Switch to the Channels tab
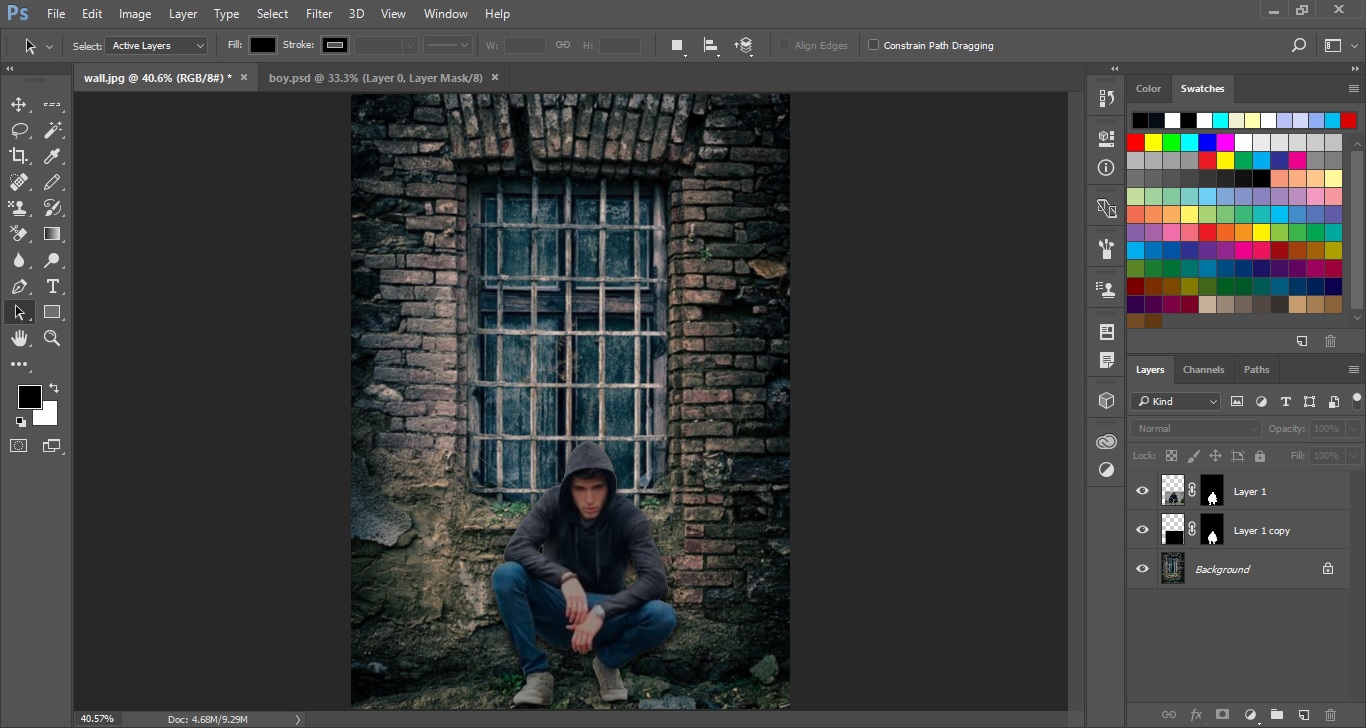 [1203, 369]
